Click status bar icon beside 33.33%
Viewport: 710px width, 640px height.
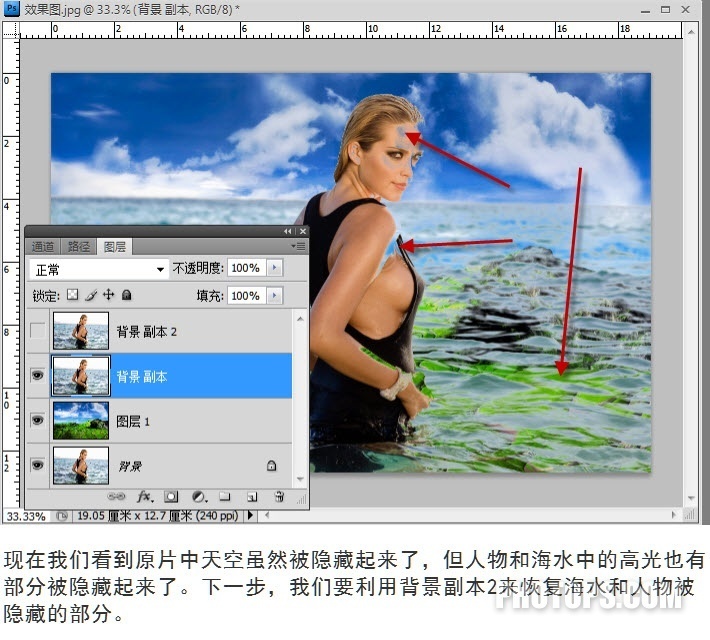(62, 516)
